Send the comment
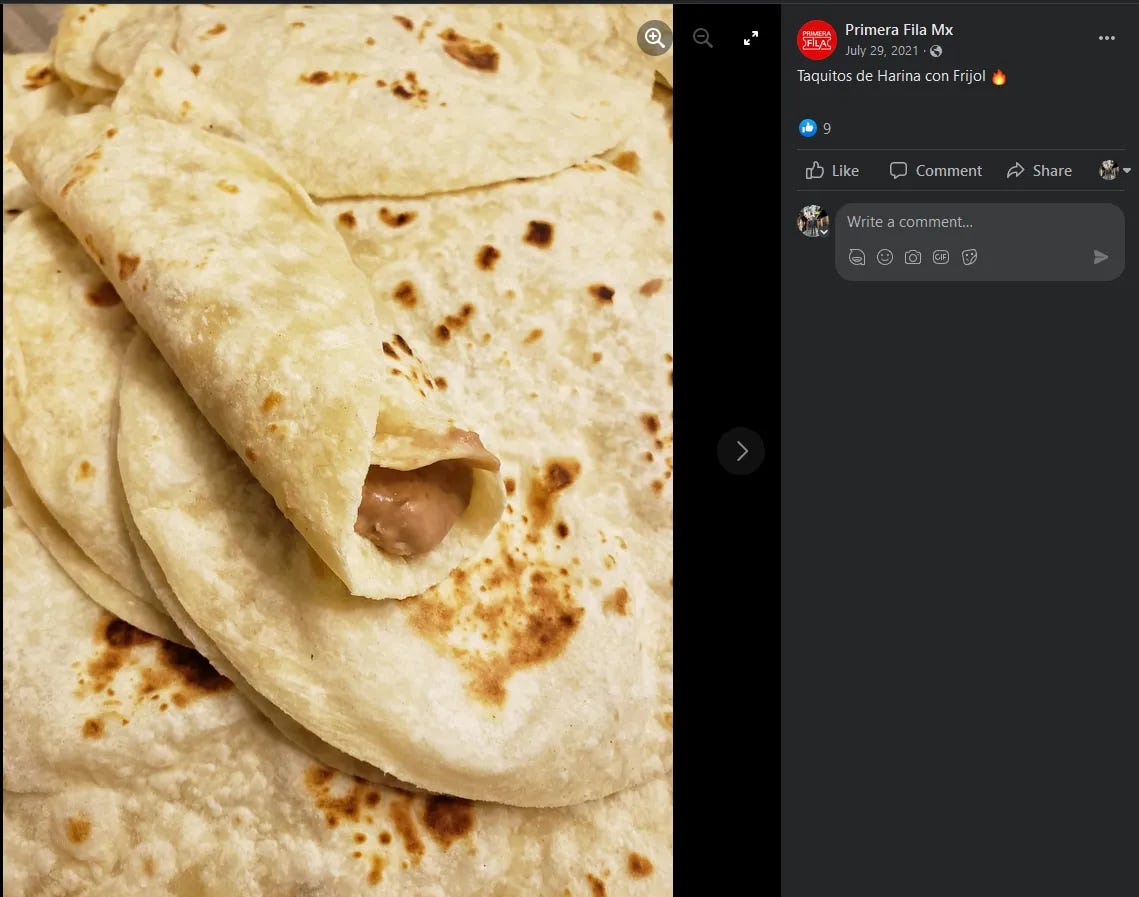This screenshot has height=897, width=1139. (1101, 257)
